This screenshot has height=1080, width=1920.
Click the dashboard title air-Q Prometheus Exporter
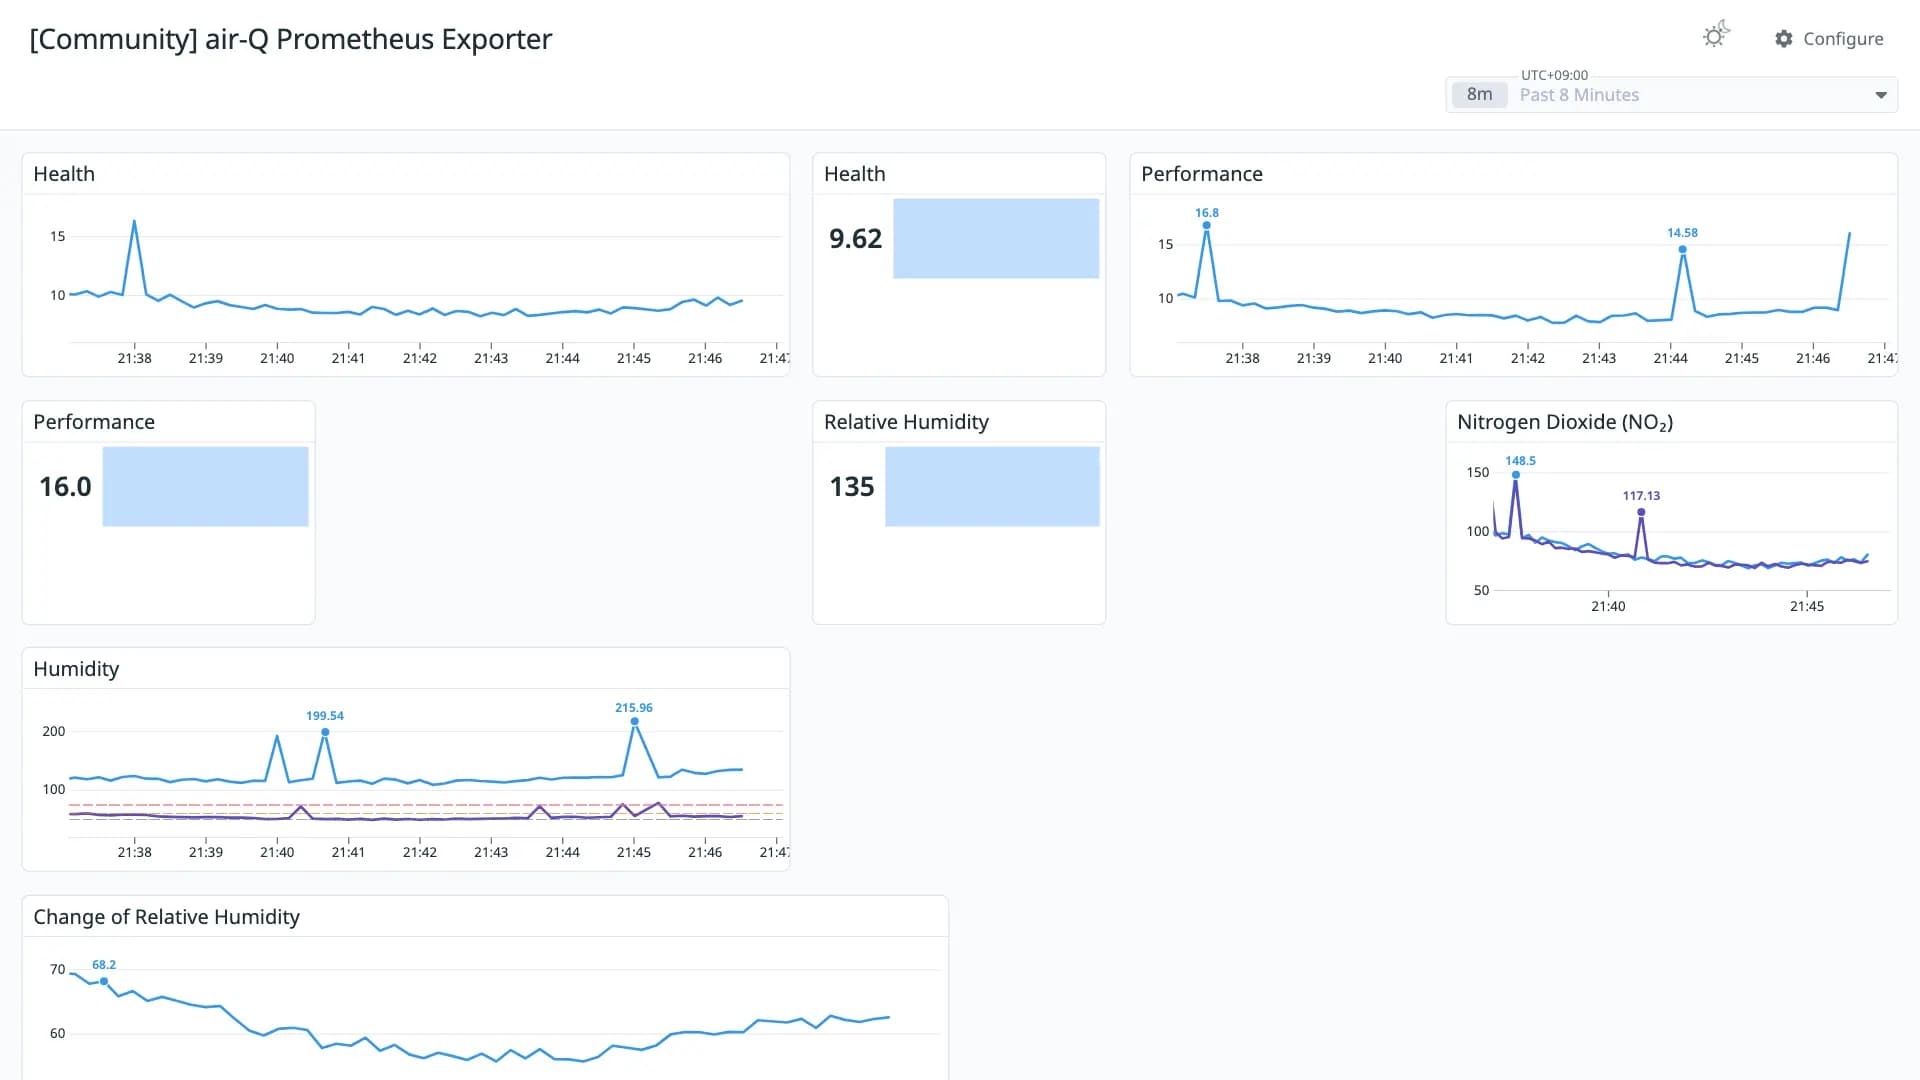[x=291, y=39]
